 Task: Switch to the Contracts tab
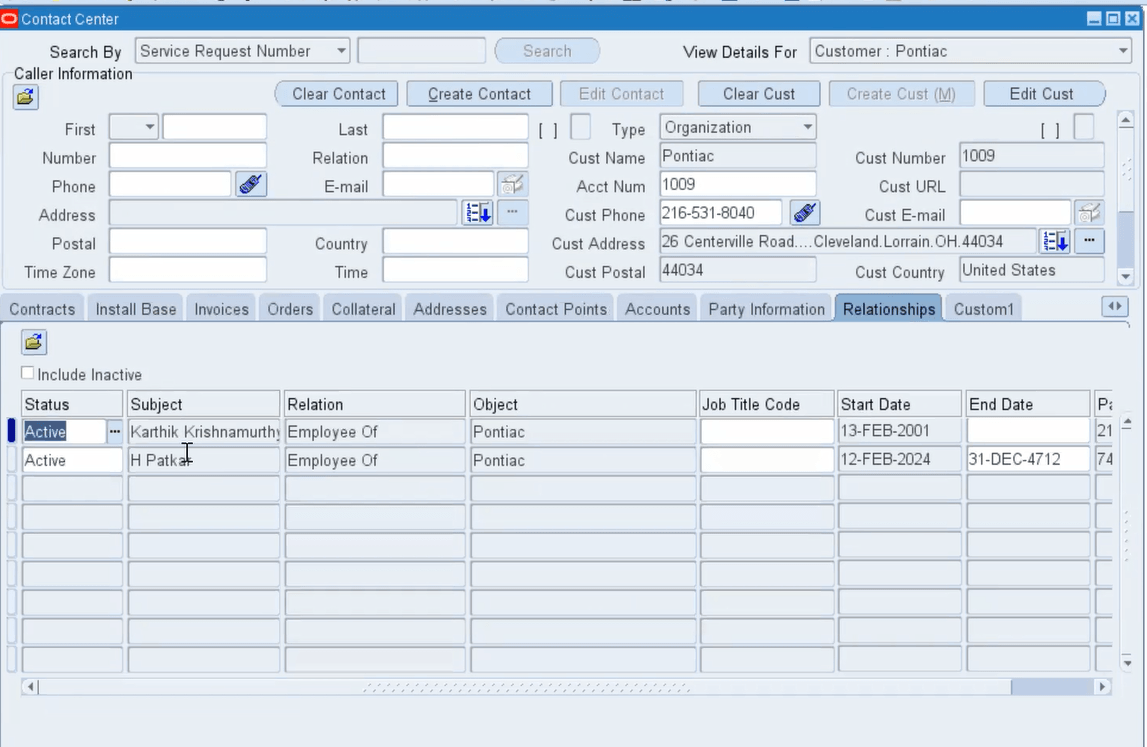[x=42, y=309]
